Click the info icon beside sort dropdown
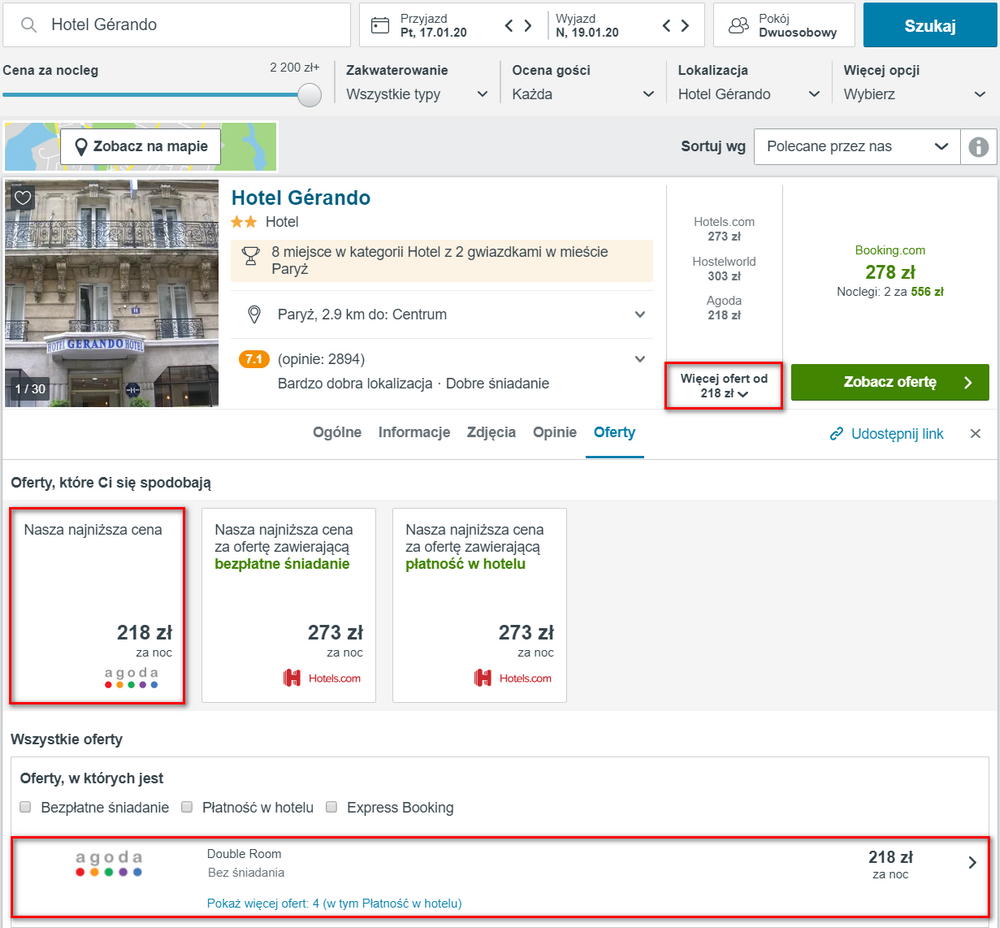This screenshot has width=1000, height=928. coord(978,146)
